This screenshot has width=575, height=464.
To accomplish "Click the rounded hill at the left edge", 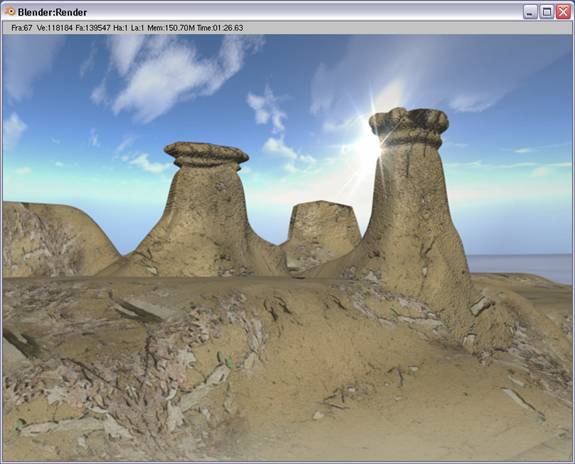I will (x=55, y=238).
